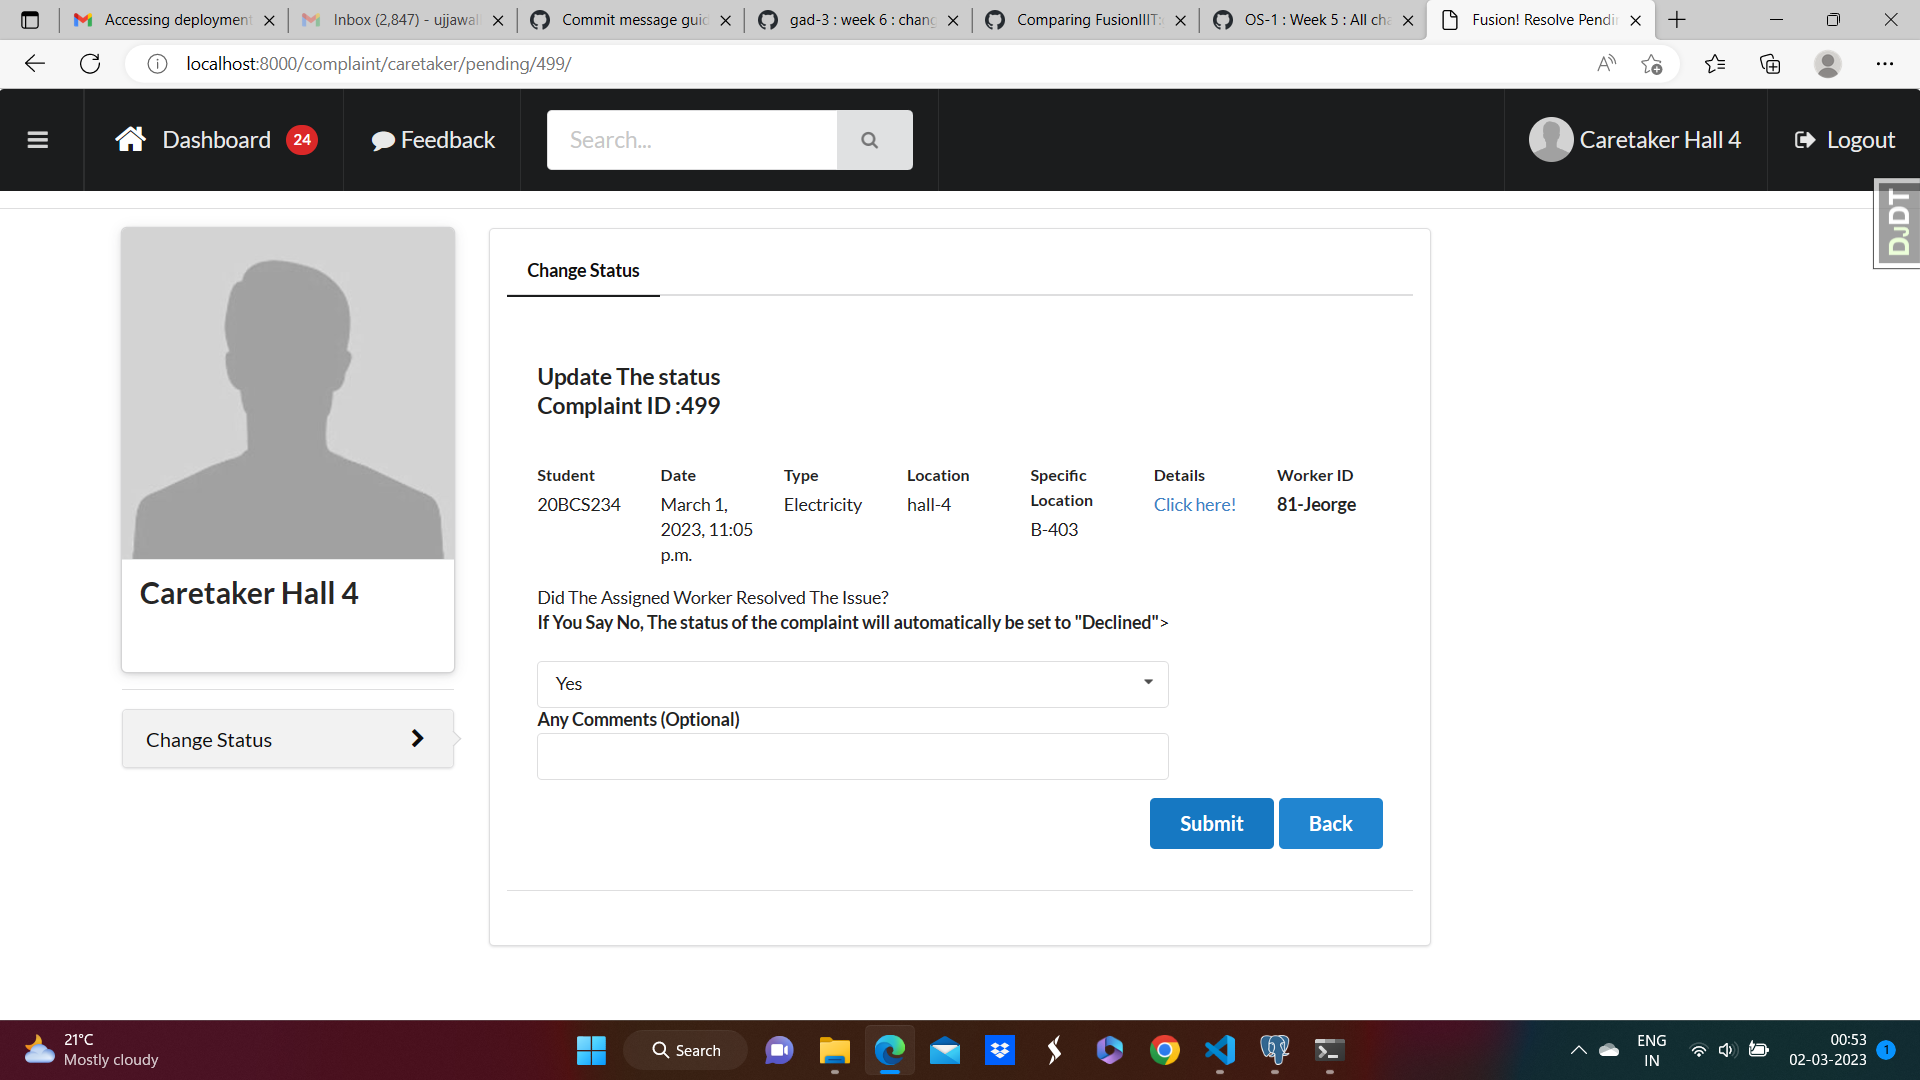The height and width of the screenshot is (1080, 1920).
Task: Add this page to favorites
Action: (1651, 64)
